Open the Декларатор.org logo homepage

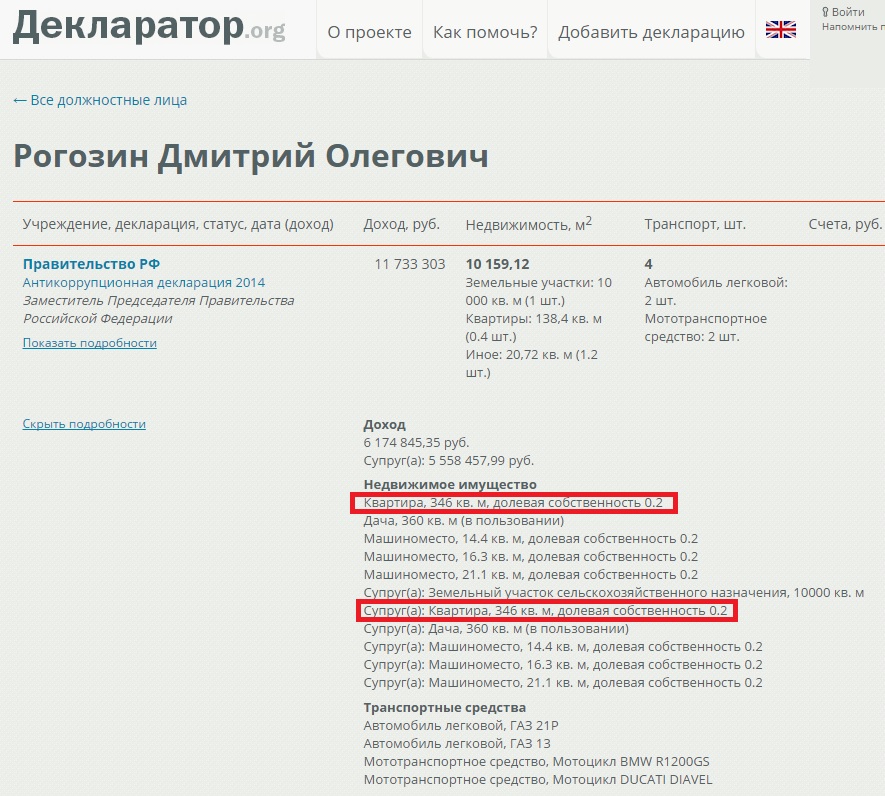pyautogui.click(x=149, y=28)
